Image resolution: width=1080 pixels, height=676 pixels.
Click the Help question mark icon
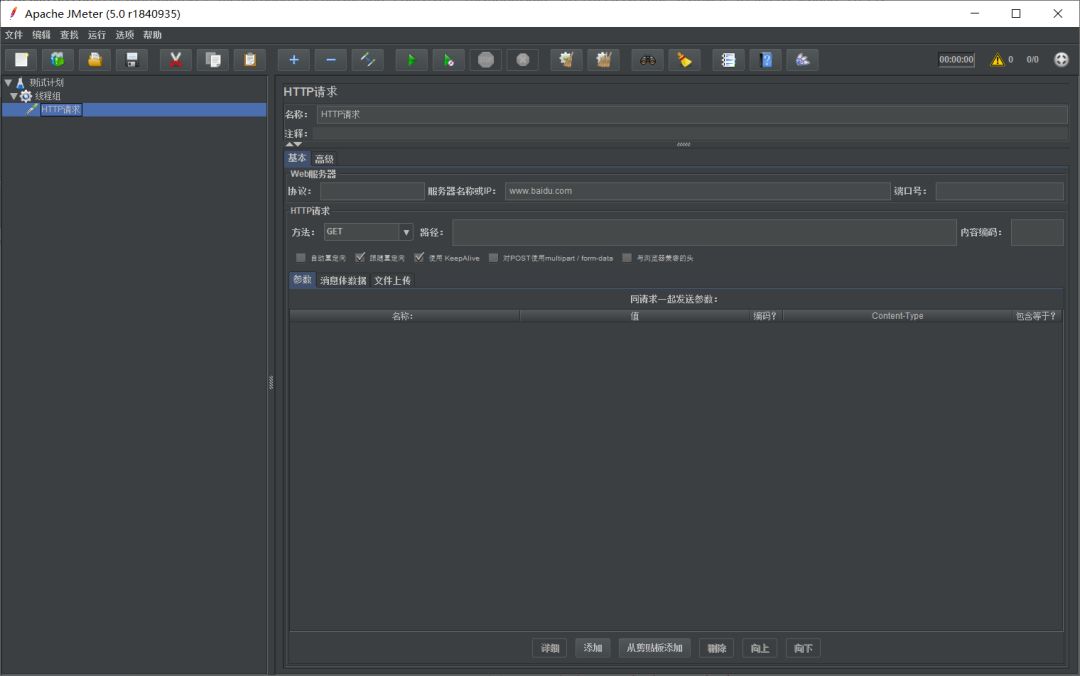coord(765,60)
